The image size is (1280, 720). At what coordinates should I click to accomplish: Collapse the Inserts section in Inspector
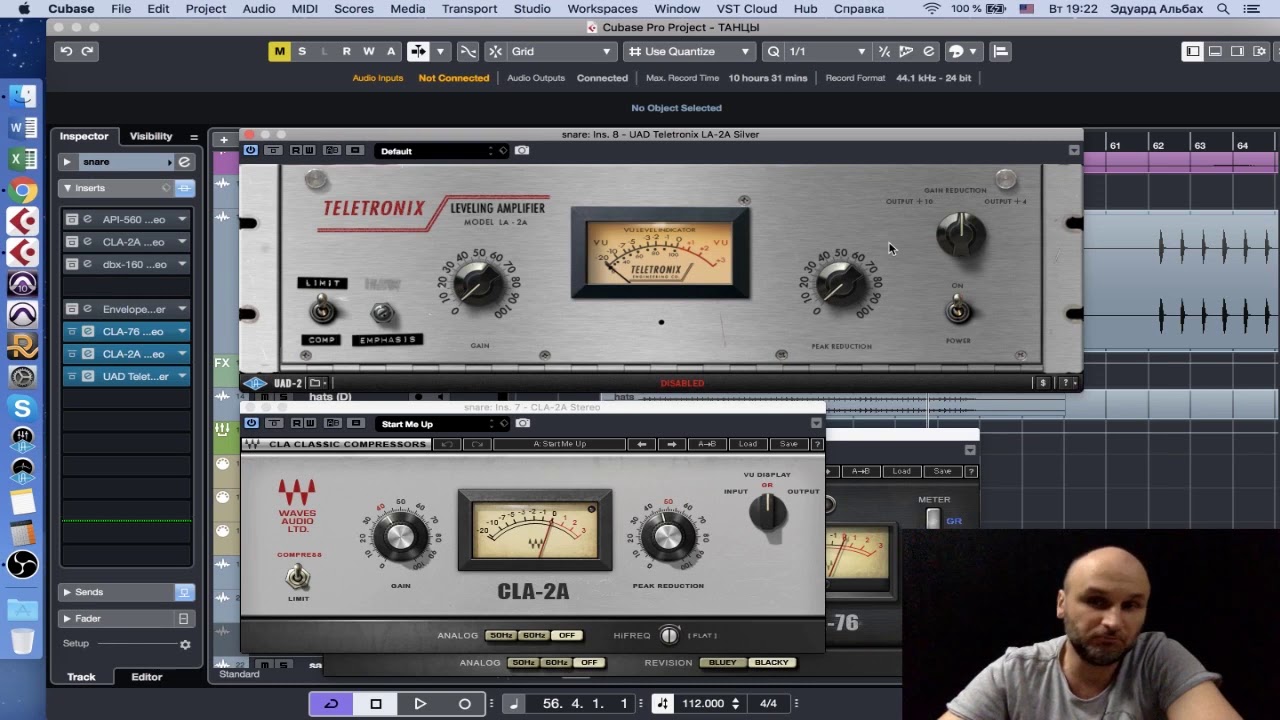pos(67,188)
